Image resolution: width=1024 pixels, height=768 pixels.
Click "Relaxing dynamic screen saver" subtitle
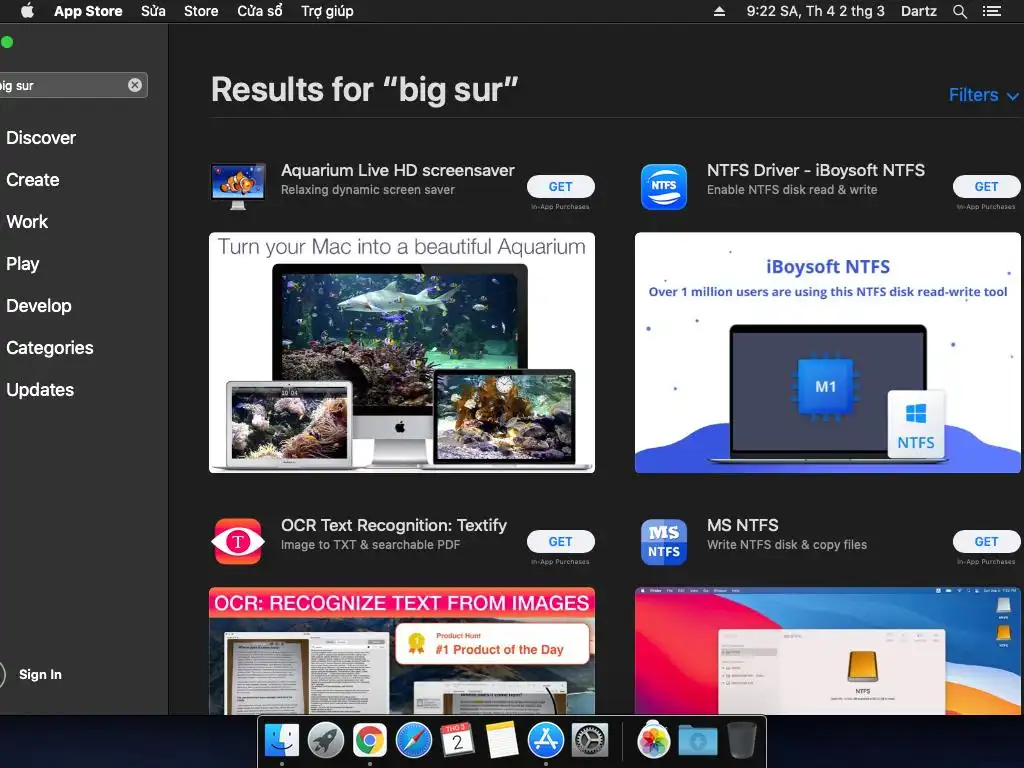point(368,190)
